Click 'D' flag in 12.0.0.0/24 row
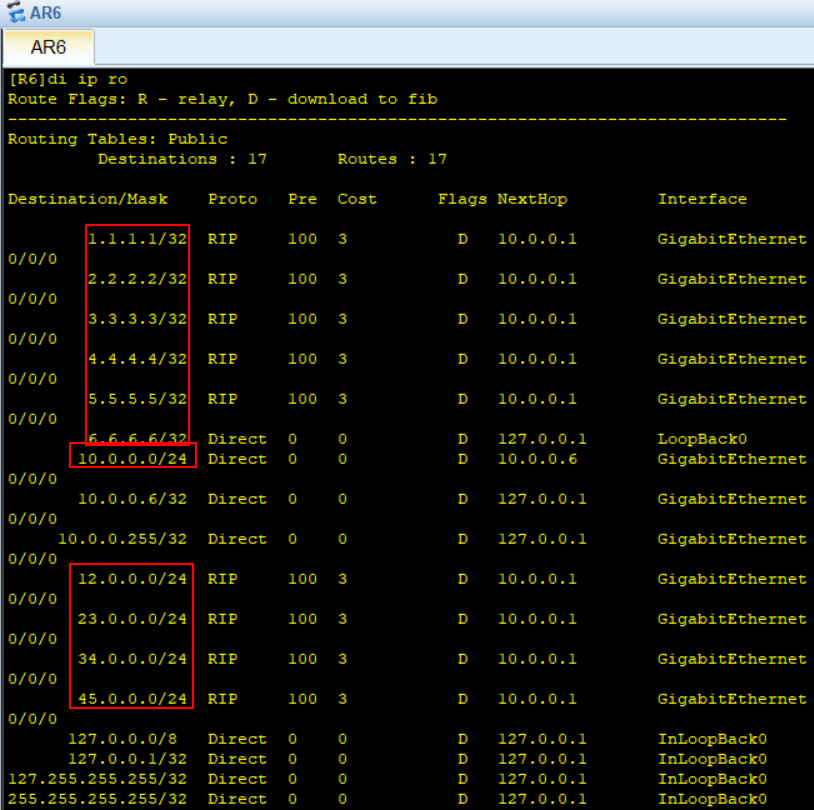Image resolution: width=814 pixels, height=810 pixels. [463, 579]
